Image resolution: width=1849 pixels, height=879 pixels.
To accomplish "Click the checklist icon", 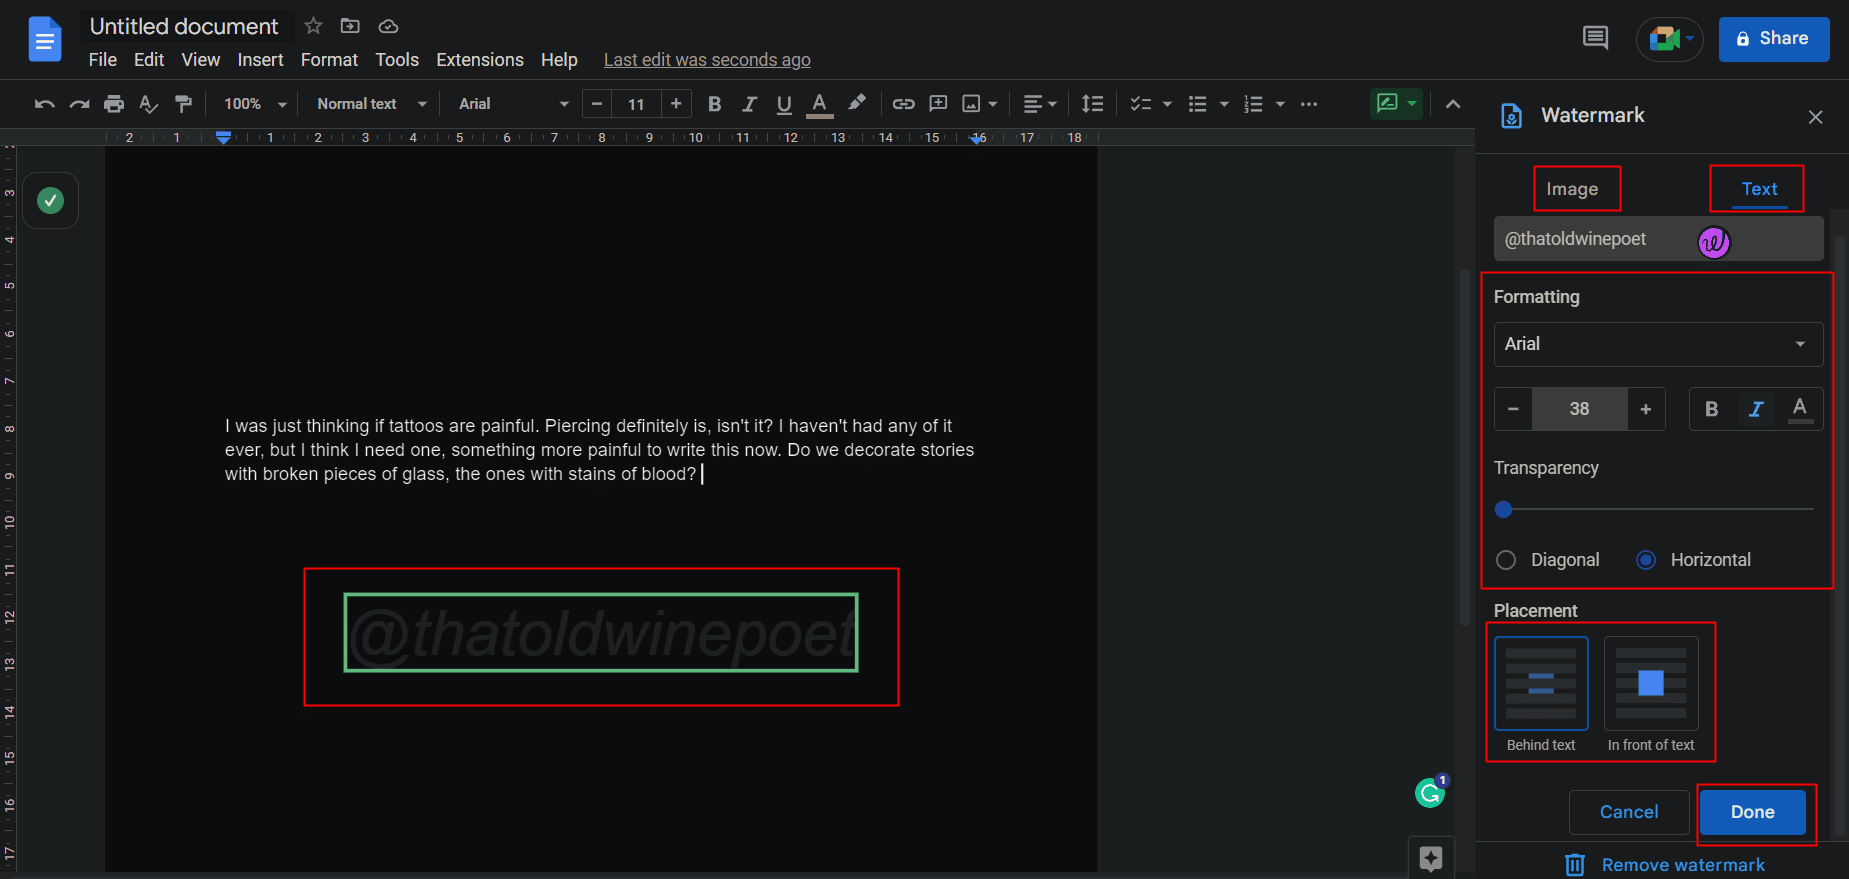I will 1141,104.
